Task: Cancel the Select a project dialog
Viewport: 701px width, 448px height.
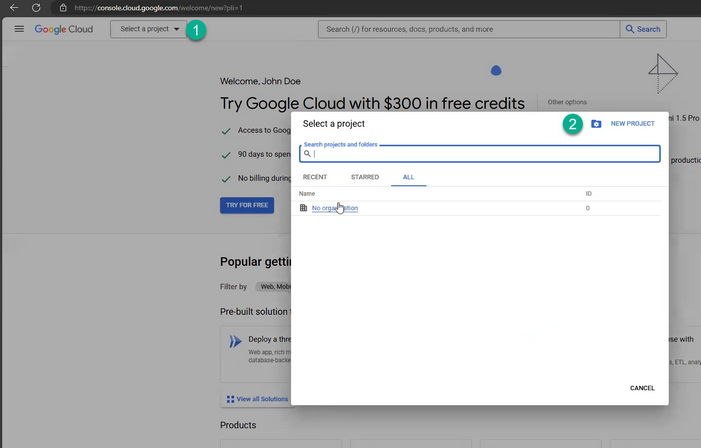Action: (x=642, y=388)
